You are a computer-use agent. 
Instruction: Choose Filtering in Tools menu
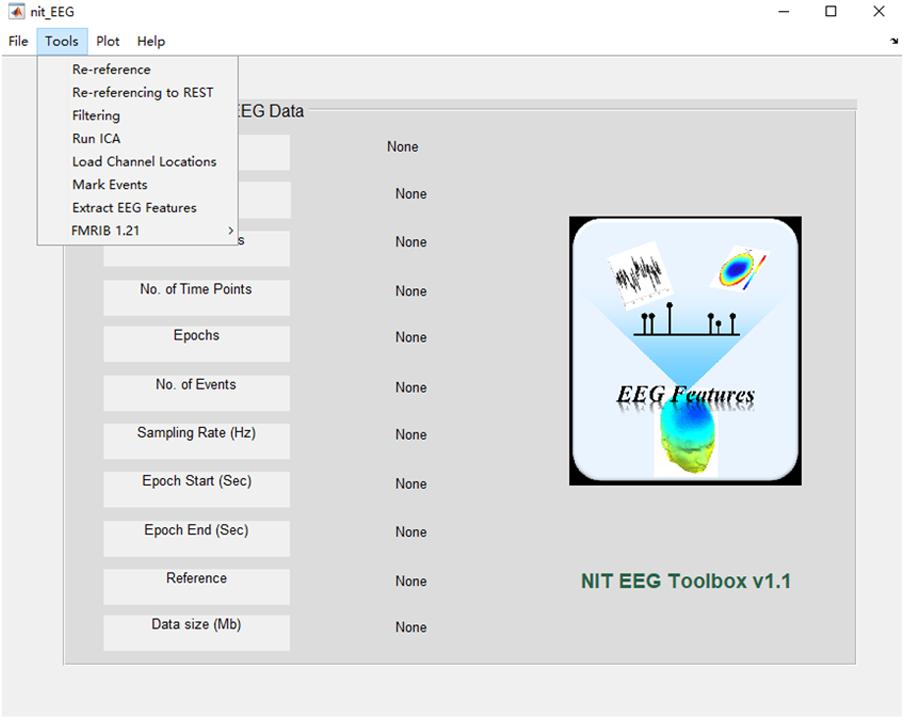[137, 115]
